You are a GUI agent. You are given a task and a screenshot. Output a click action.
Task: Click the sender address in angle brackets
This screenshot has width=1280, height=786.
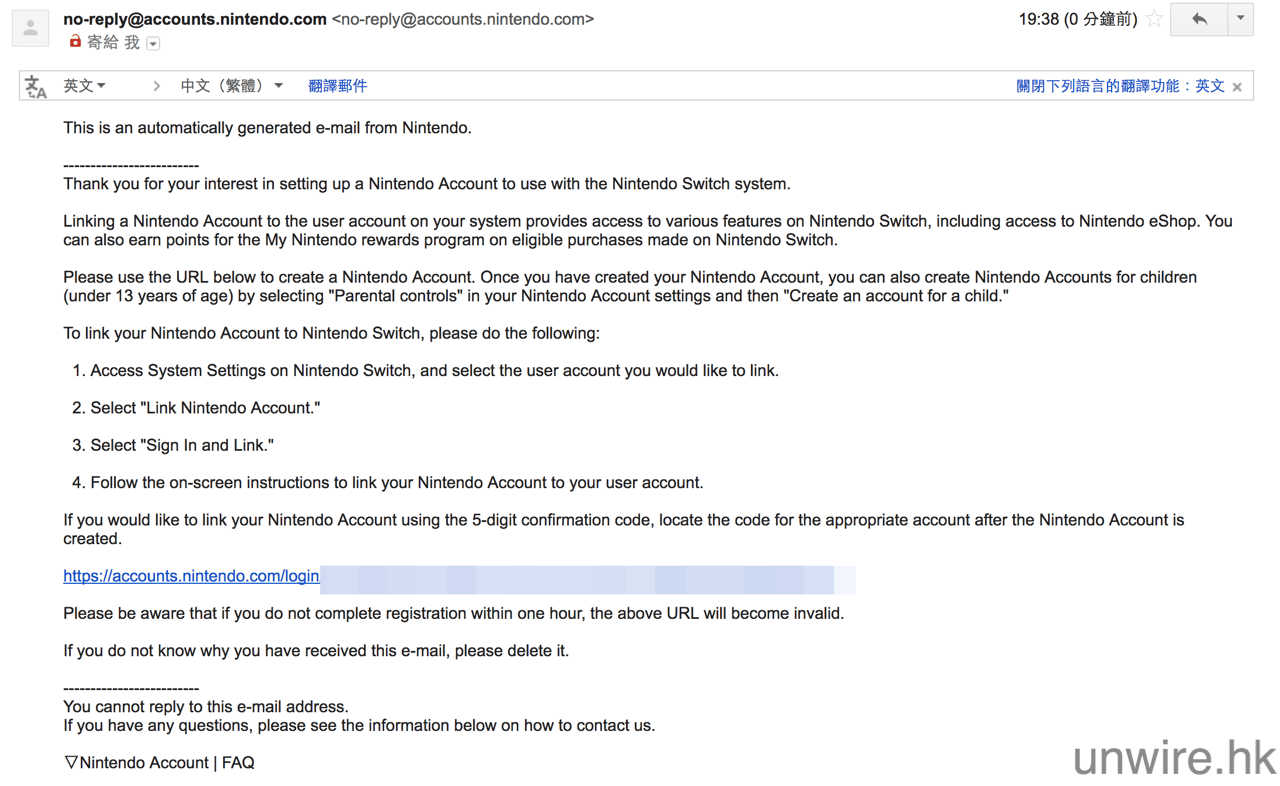[463, 19]
